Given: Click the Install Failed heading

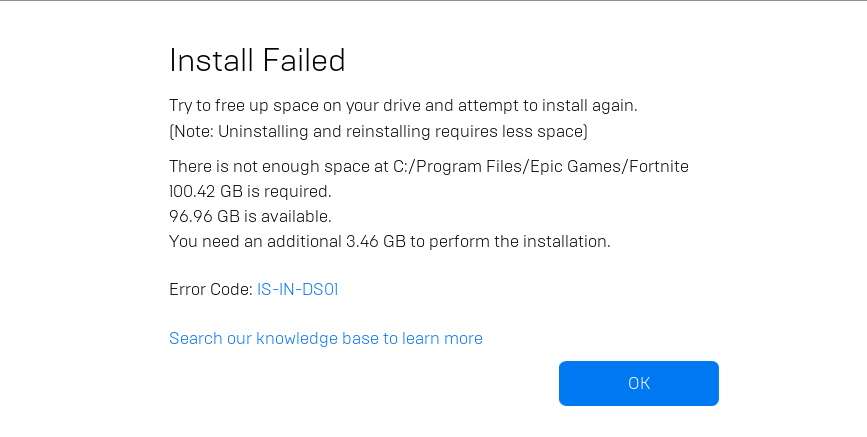Looking at the screenshot, I should (x=257, y=61).
